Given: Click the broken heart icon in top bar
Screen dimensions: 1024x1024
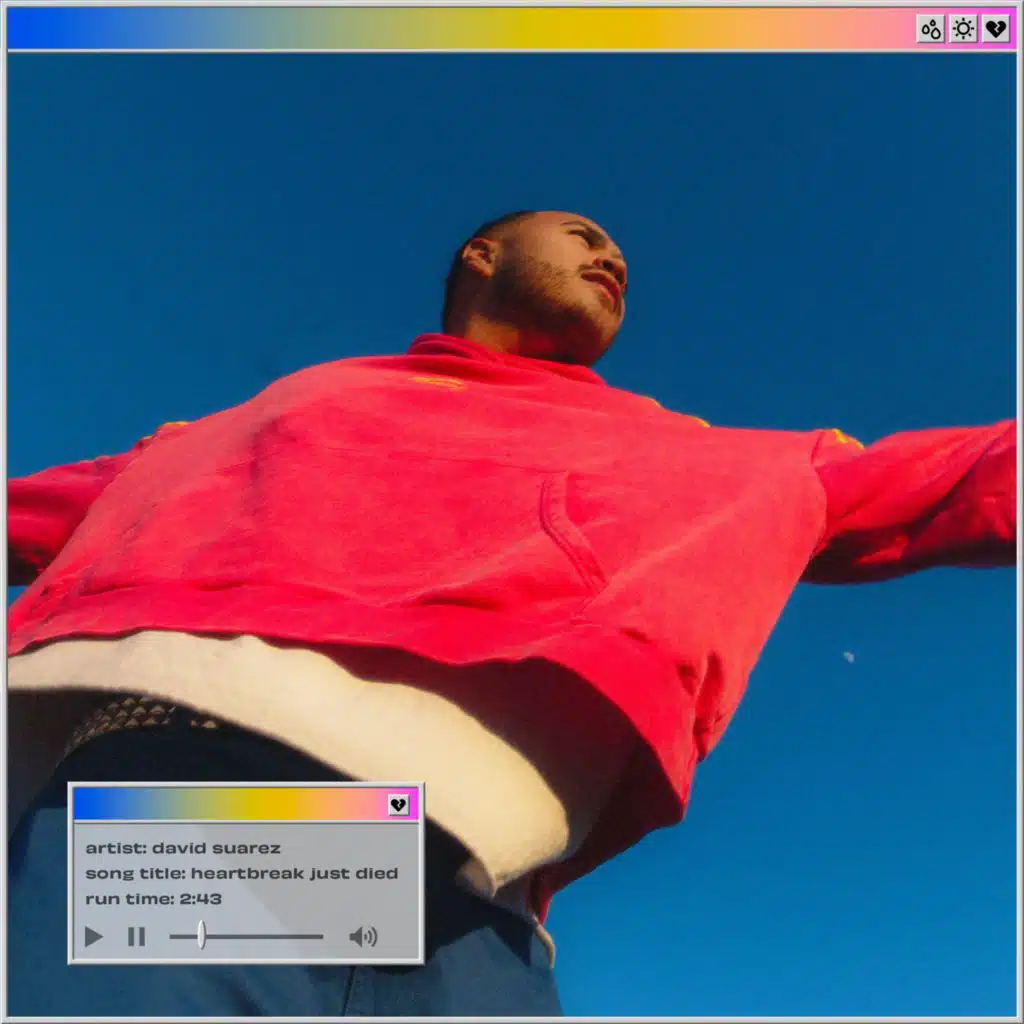Looking at the screenshot, I should (x=996, y=29).
